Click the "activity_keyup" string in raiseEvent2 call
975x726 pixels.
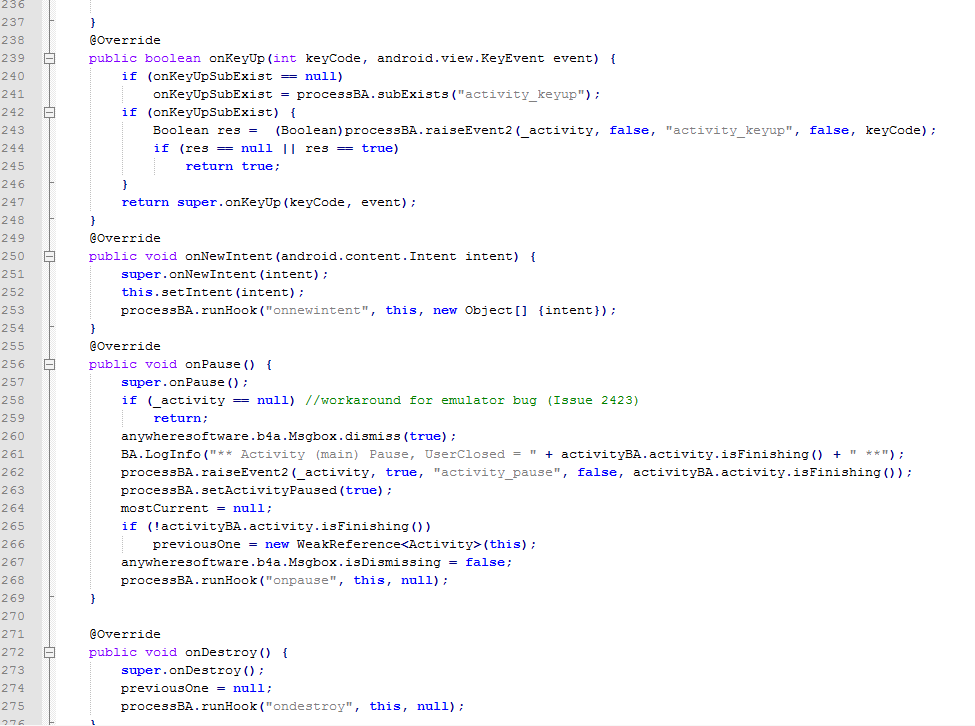click(729, 131)
